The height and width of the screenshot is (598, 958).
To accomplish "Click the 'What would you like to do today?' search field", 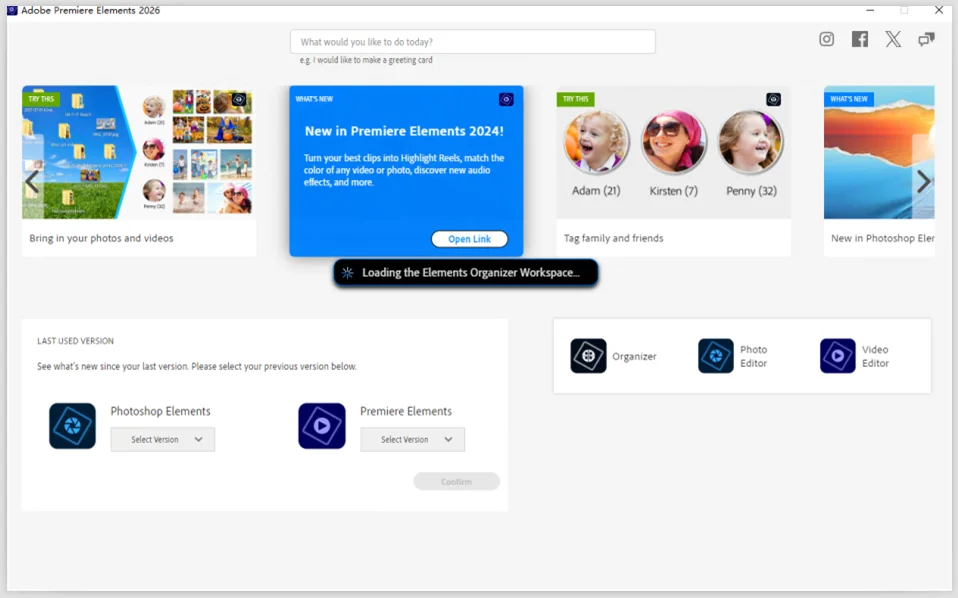I will click(x=473, y=42).
